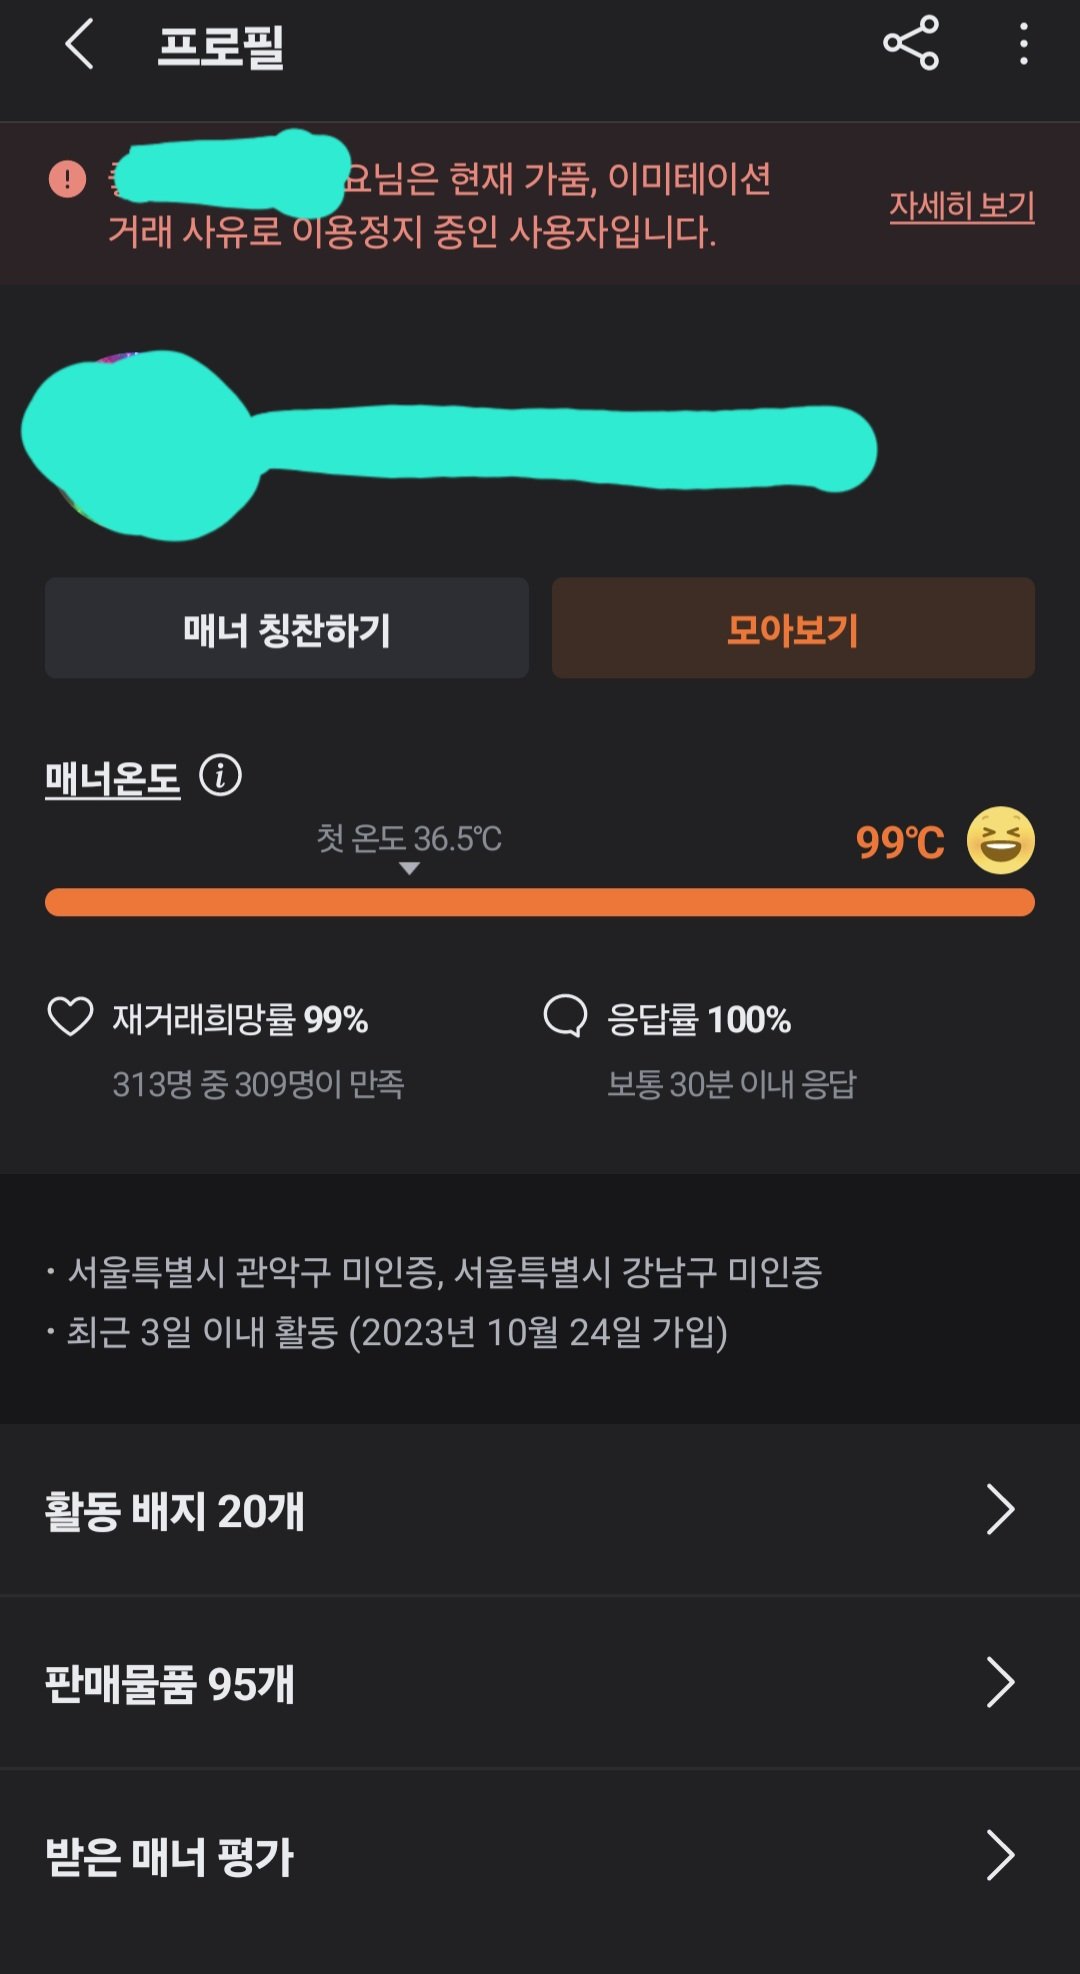Tap the heart icon by 재거래희망률

[70, 1017]
